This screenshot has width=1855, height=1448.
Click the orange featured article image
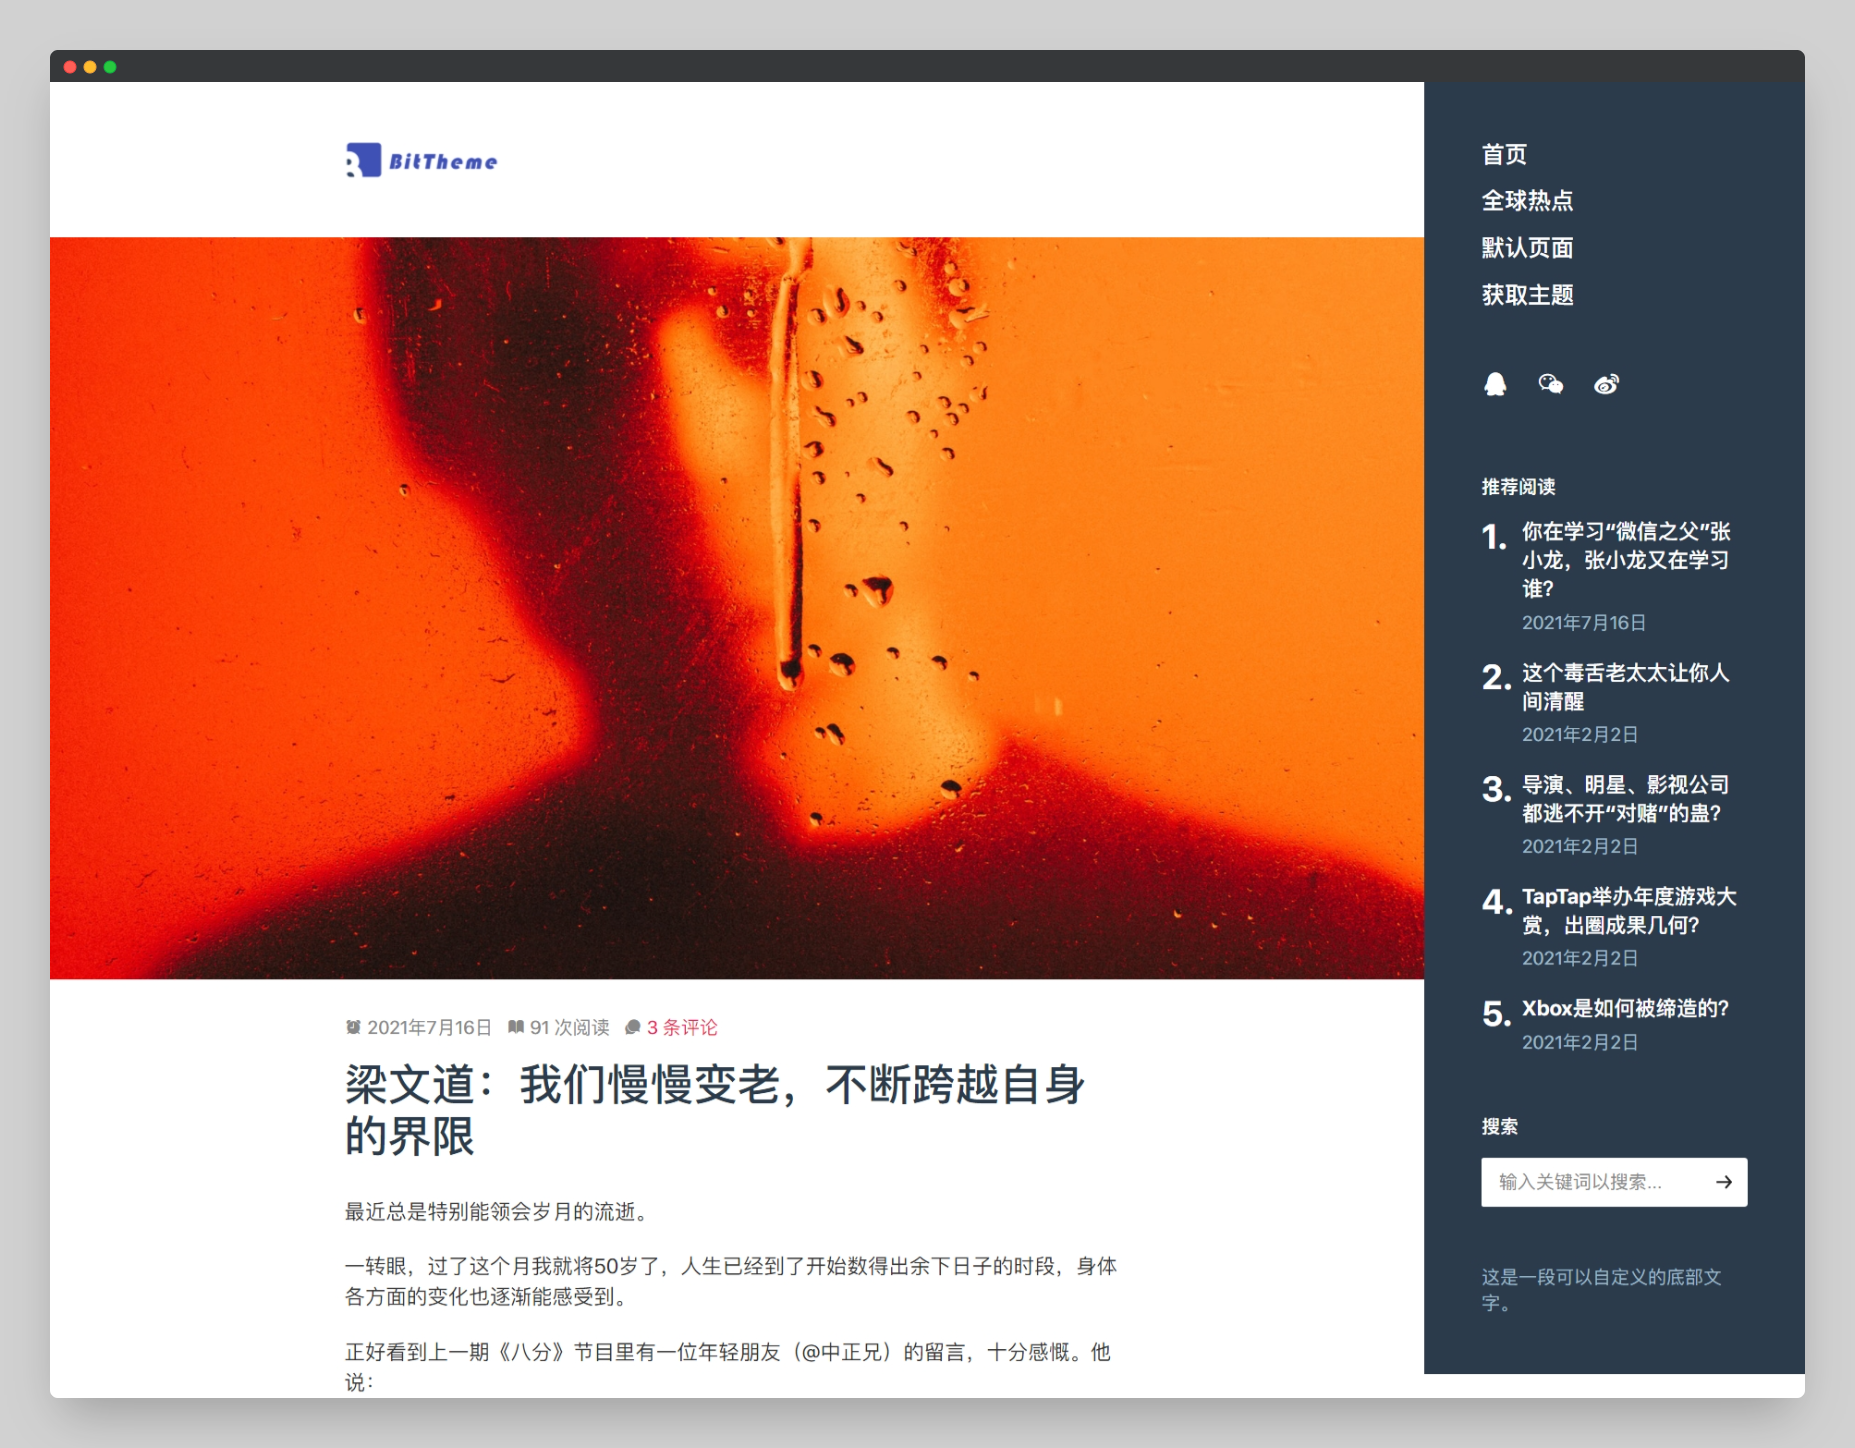(737, 608)
